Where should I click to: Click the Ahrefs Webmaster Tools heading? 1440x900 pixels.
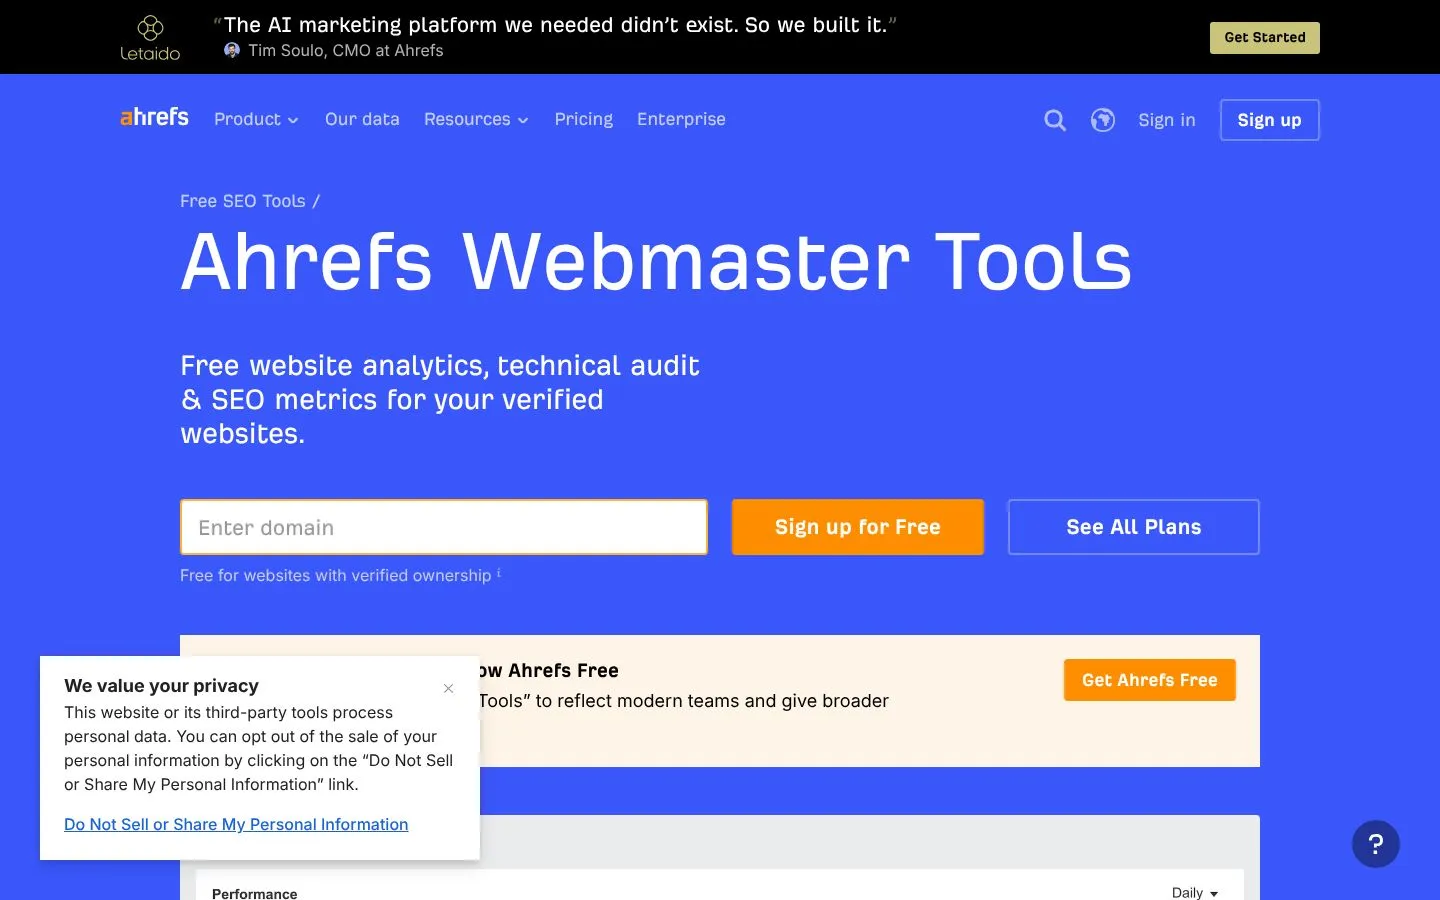(x=656, y=262)
